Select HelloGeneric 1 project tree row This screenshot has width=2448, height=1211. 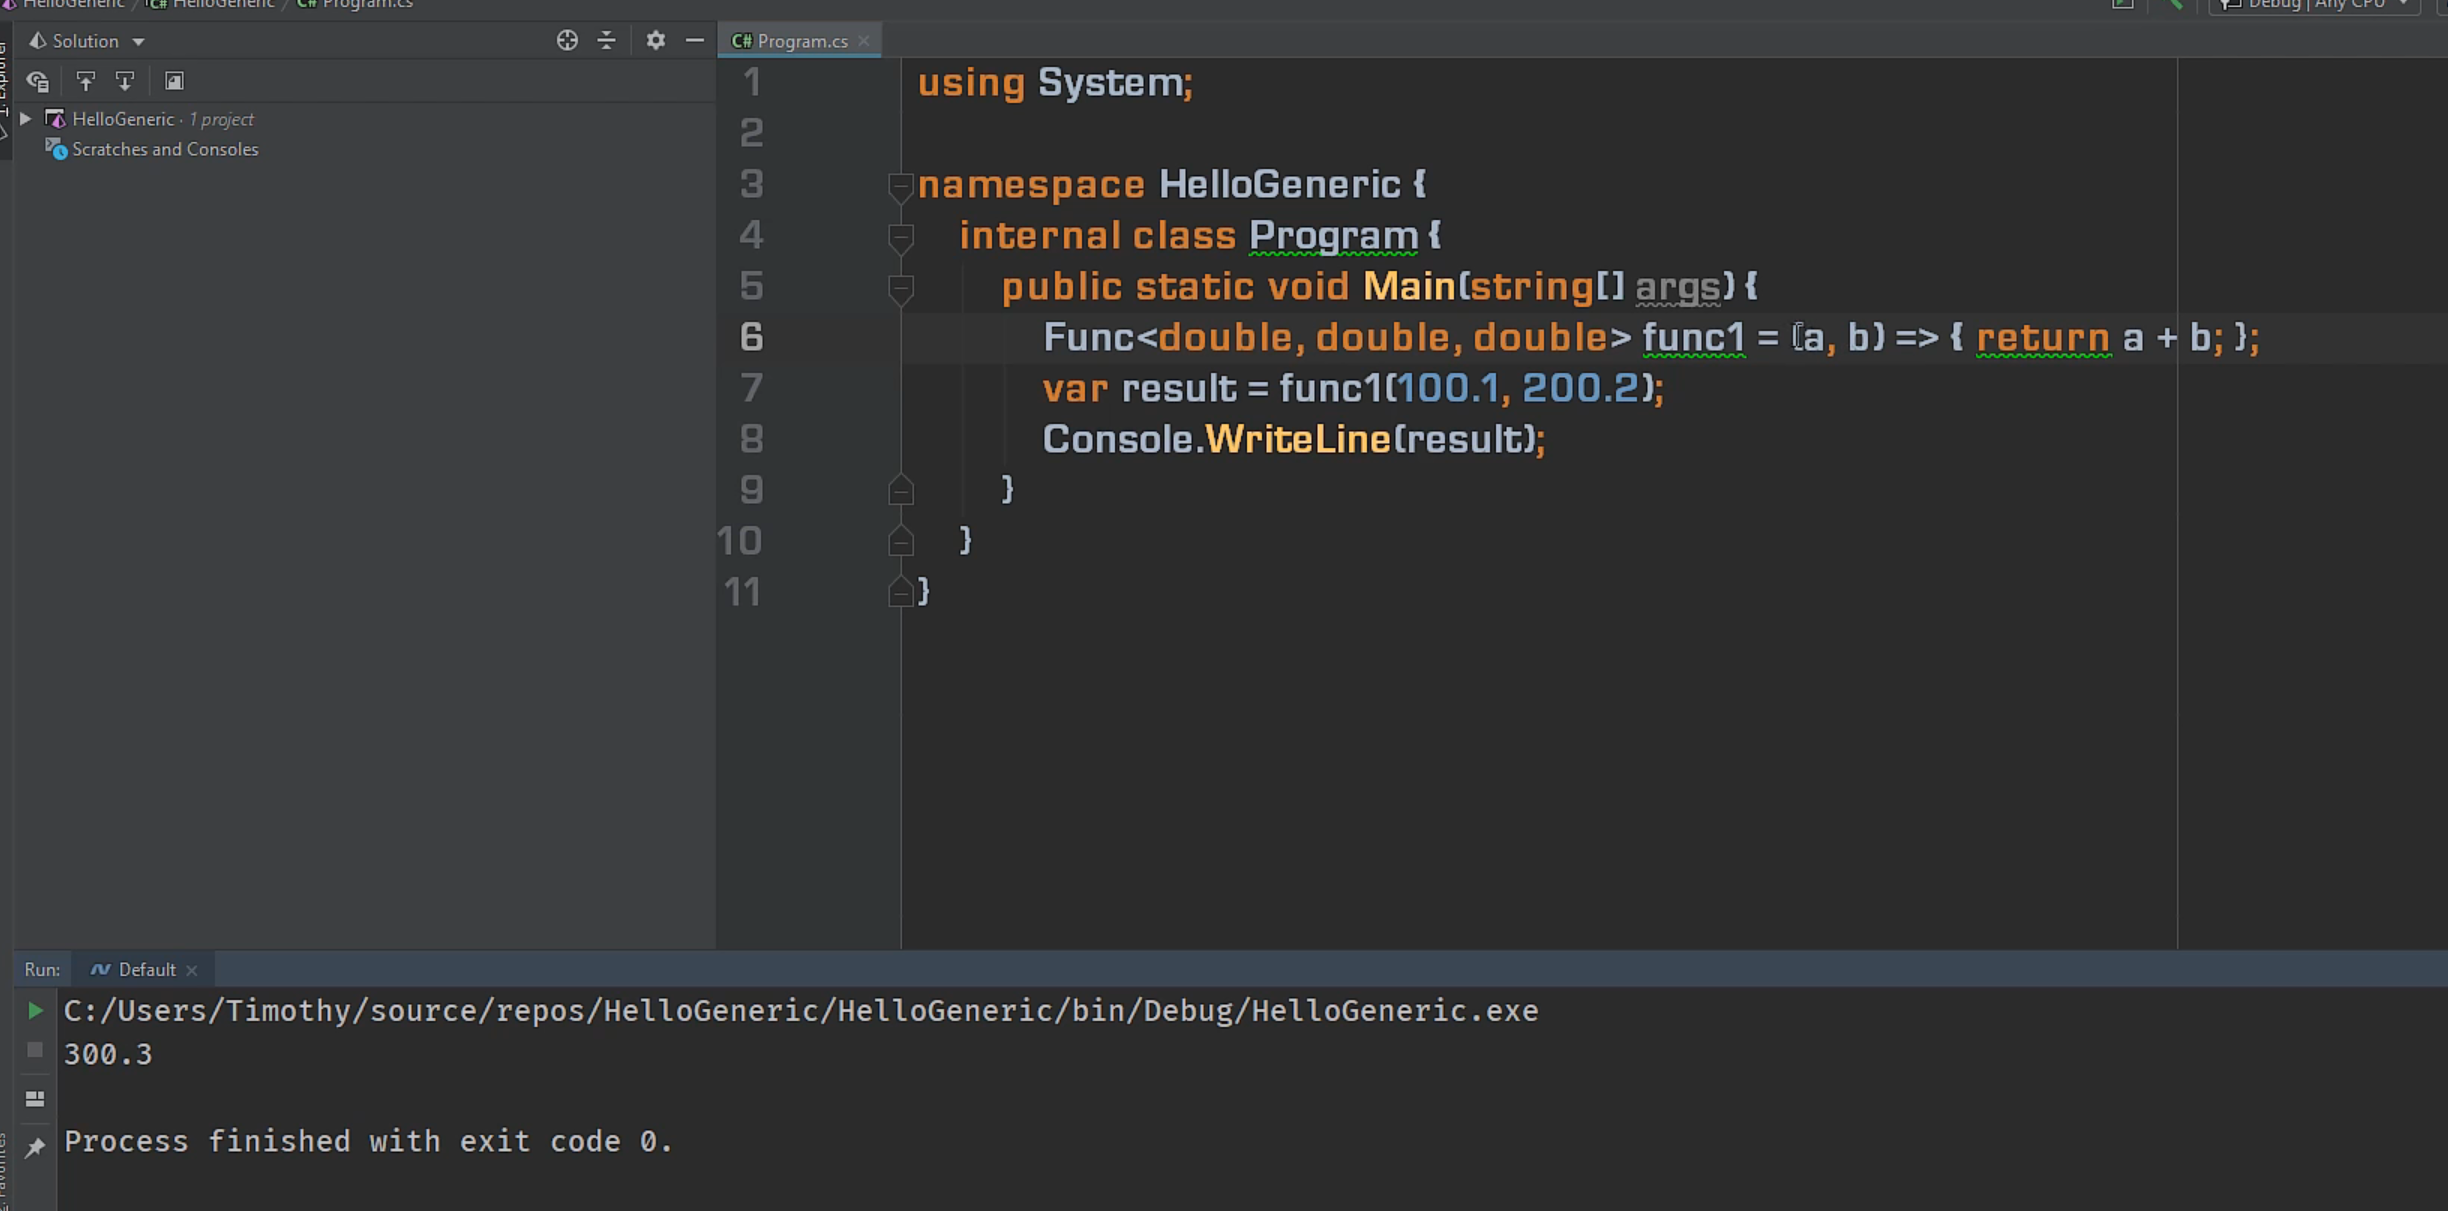coord(364,119)
